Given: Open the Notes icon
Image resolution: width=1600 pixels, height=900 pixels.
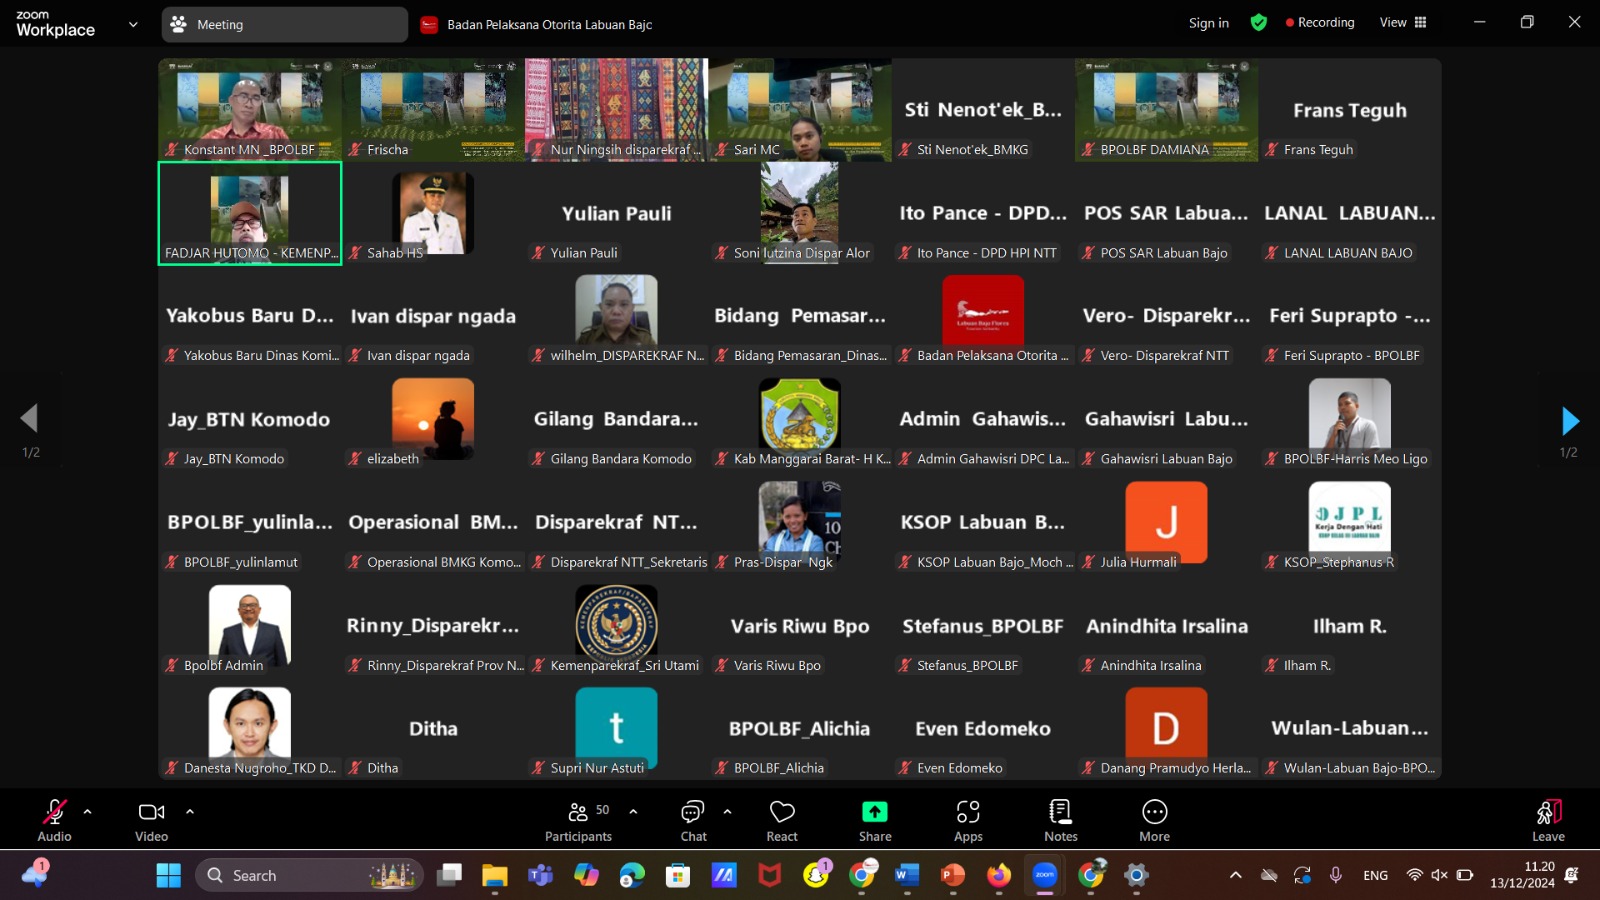Looking at the screenshot, I should pyautogui.click(x=1061, y=811).
